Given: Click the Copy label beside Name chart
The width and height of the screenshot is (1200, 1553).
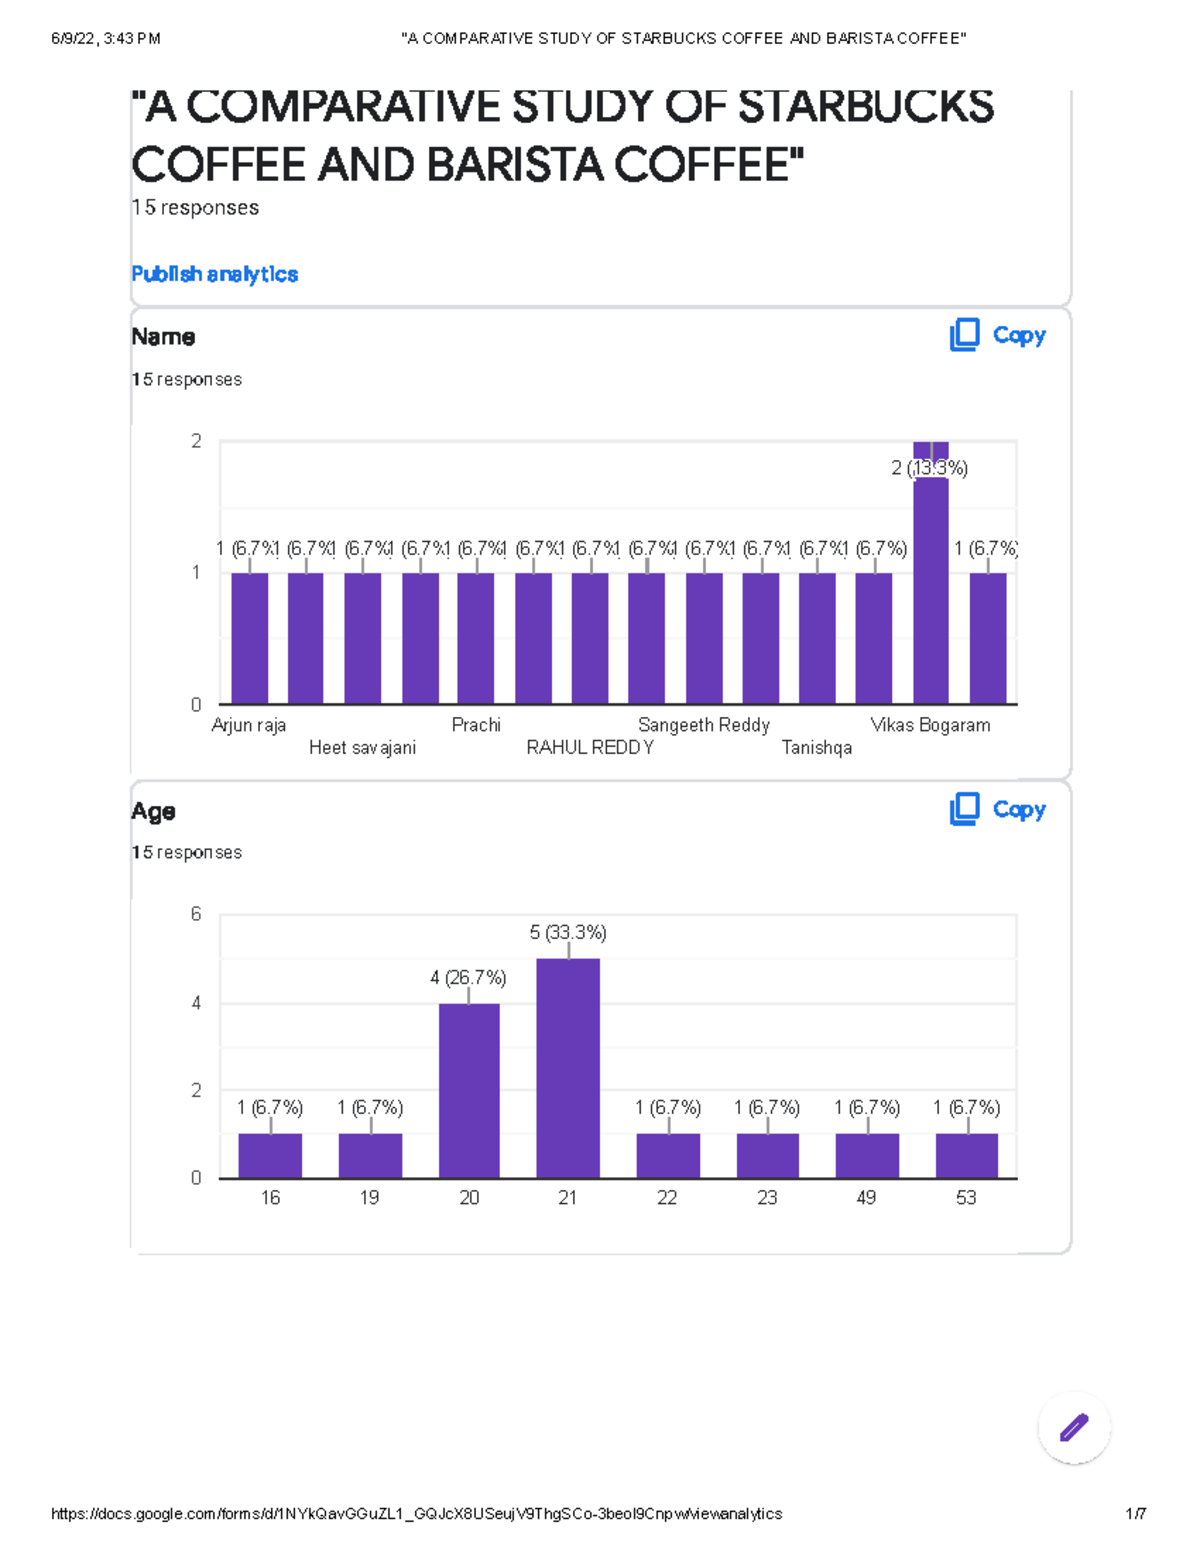Looking at the screenshot, I should tap(1019, 335).
